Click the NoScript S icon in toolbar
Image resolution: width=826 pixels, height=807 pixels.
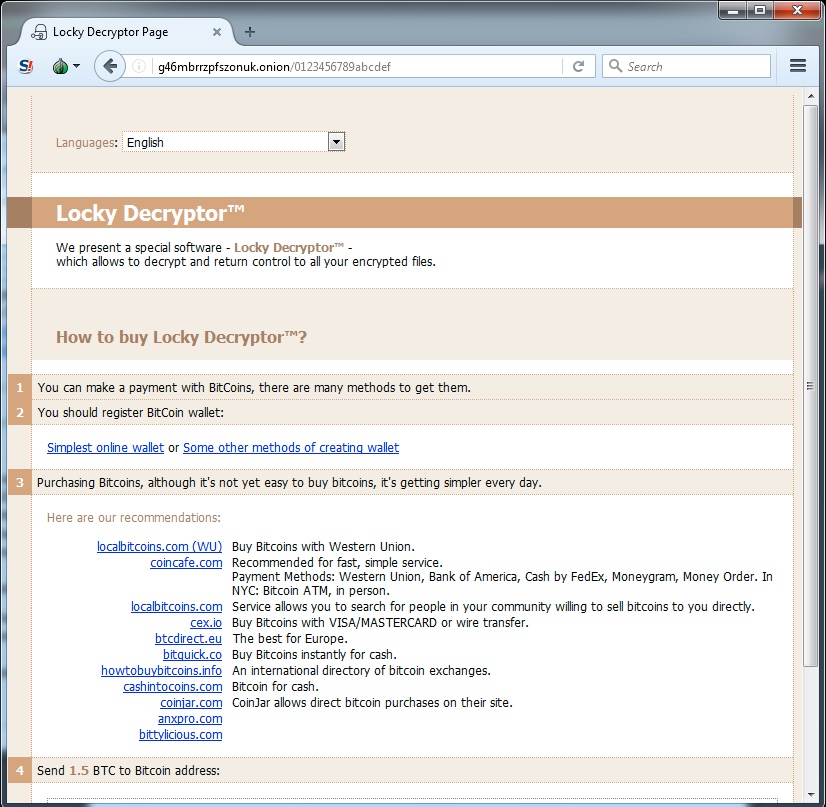tap(27, 67)
